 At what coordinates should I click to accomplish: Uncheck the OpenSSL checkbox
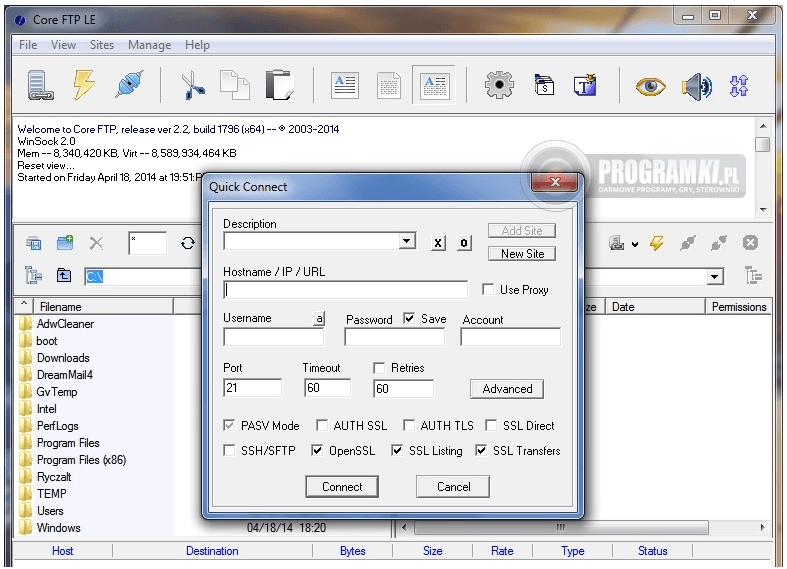coord(317,451)
